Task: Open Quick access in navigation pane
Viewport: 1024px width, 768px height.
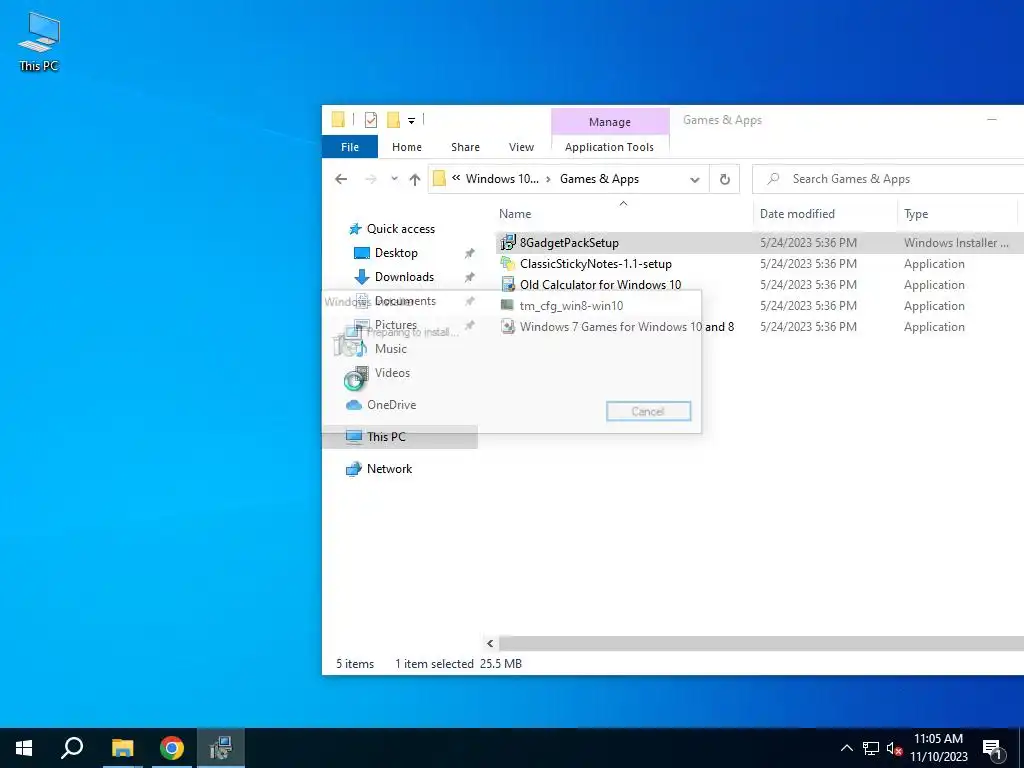Action: tap(400, 229)
